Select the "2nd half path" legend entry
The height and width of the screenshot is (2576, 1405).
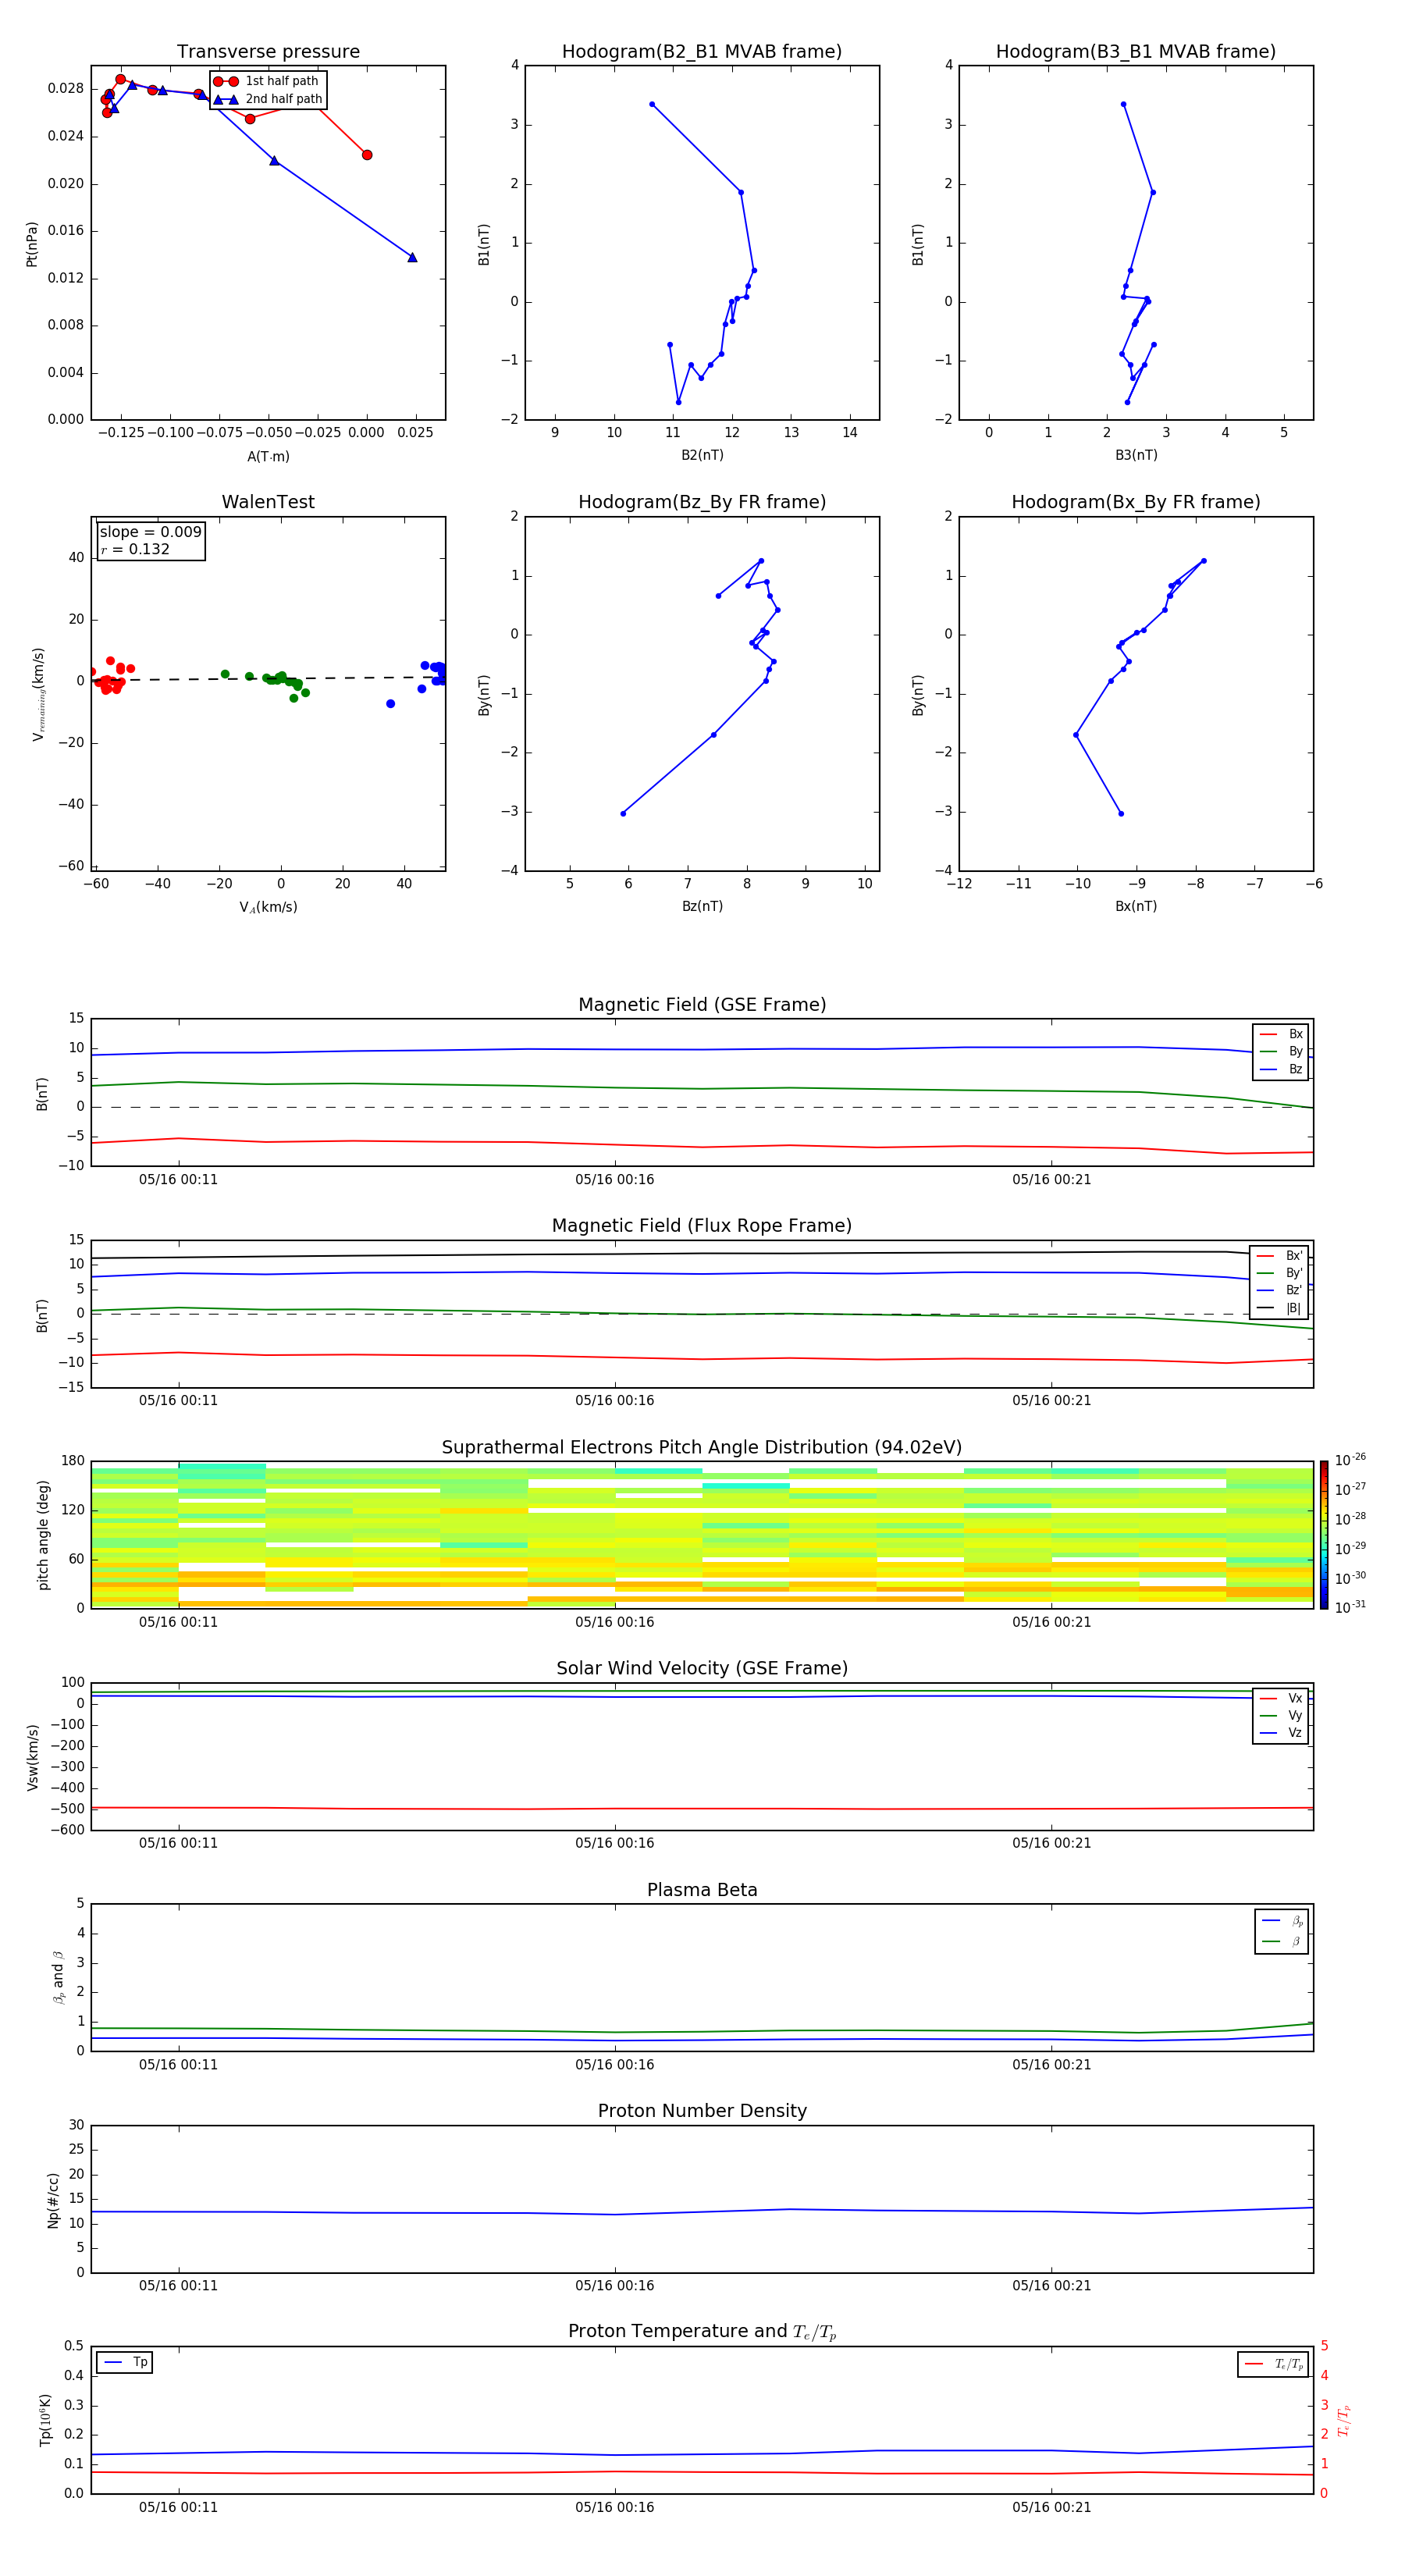[x=267, y=99]
